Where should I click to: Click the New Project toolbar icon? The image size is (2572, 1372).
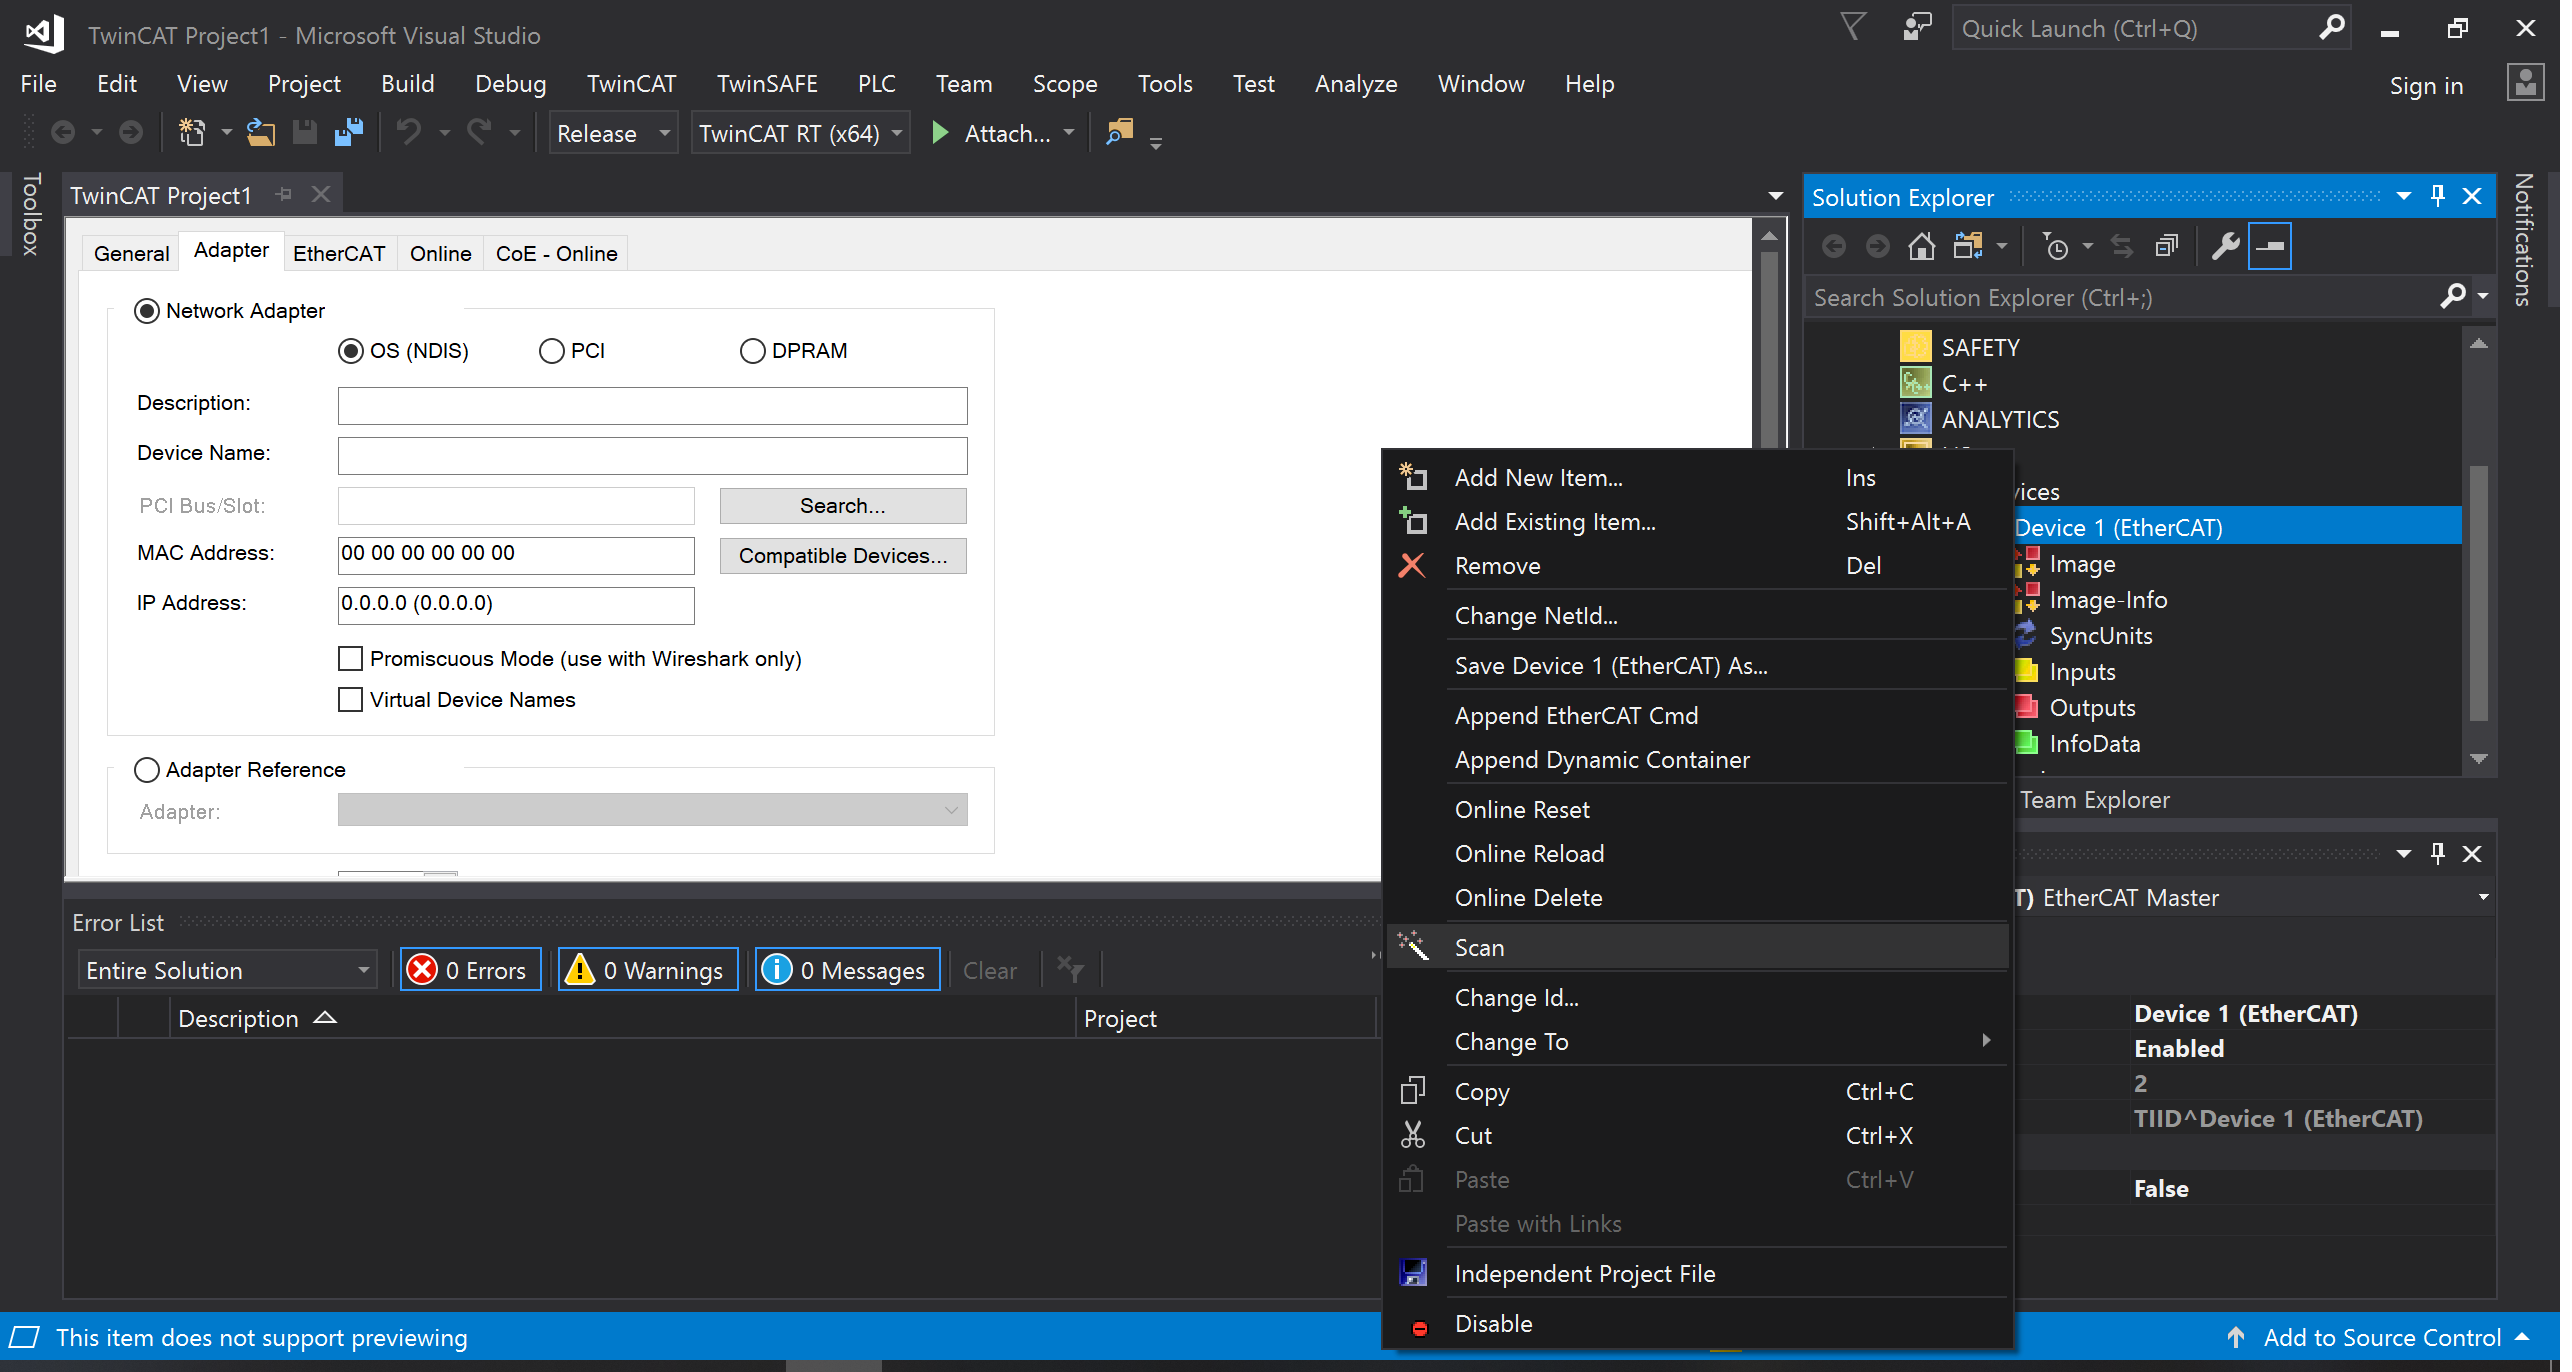click(x=191, y=132)
